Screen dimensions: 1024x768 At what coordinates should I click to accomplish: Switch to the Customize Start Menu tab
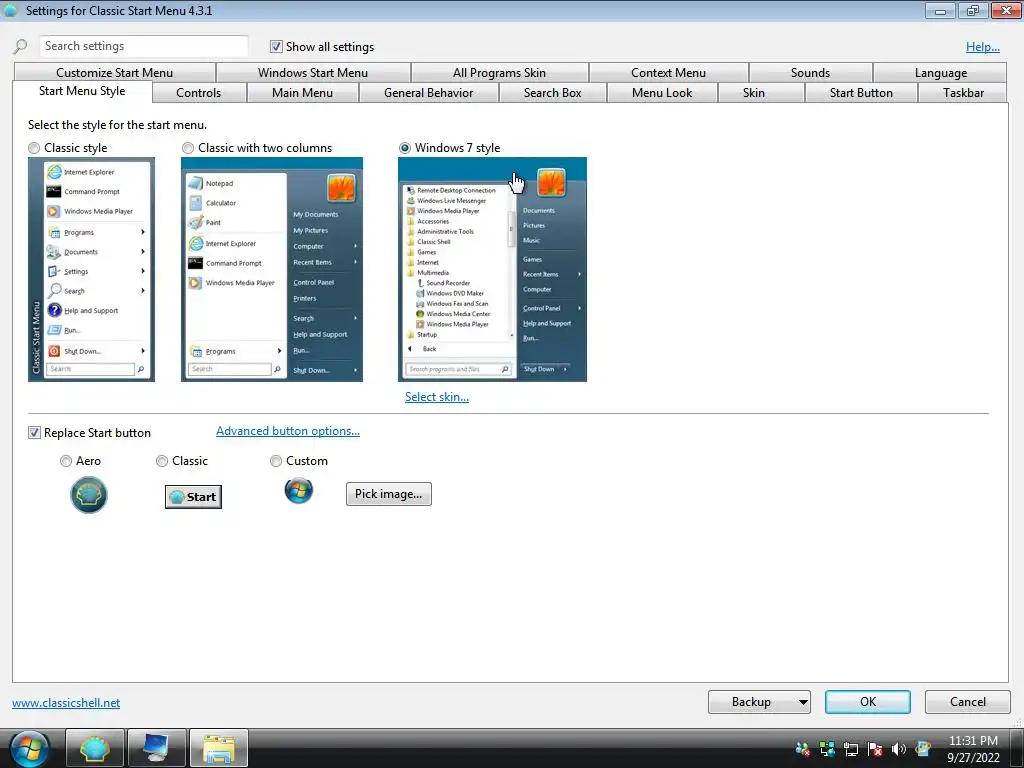pos(114,72)
